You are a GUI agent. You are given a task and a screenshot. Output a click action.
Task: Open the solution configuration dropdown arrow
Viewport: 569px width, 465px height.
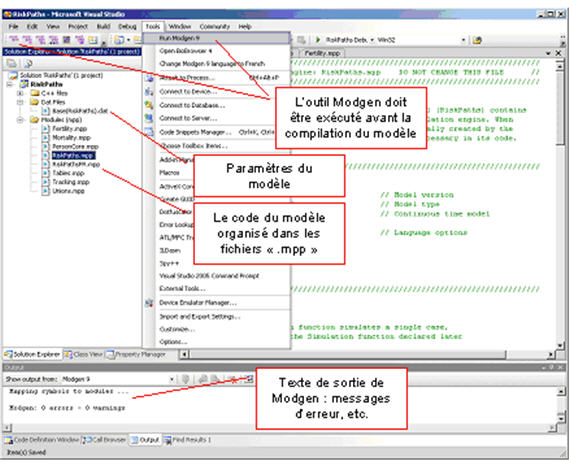coord(372,40)
